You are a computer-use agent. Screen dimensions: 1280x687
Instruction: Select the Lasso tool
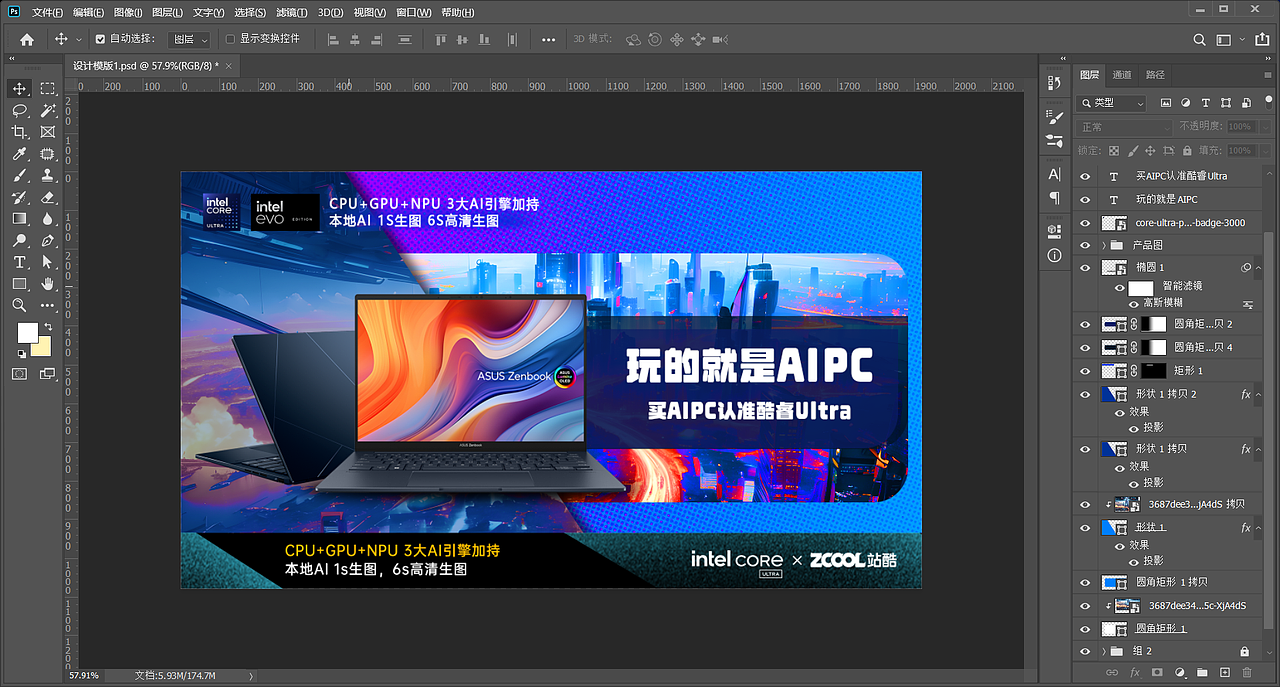(19, 111)
